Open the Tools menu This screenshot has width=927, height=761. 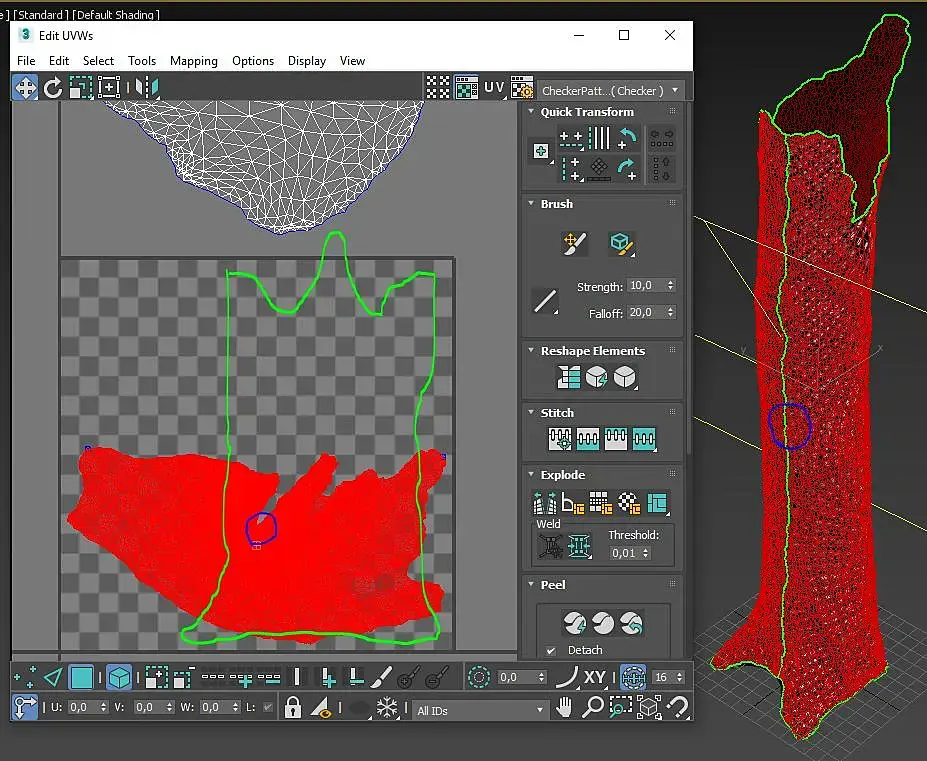pyautogui.click(x=142, y=61)
